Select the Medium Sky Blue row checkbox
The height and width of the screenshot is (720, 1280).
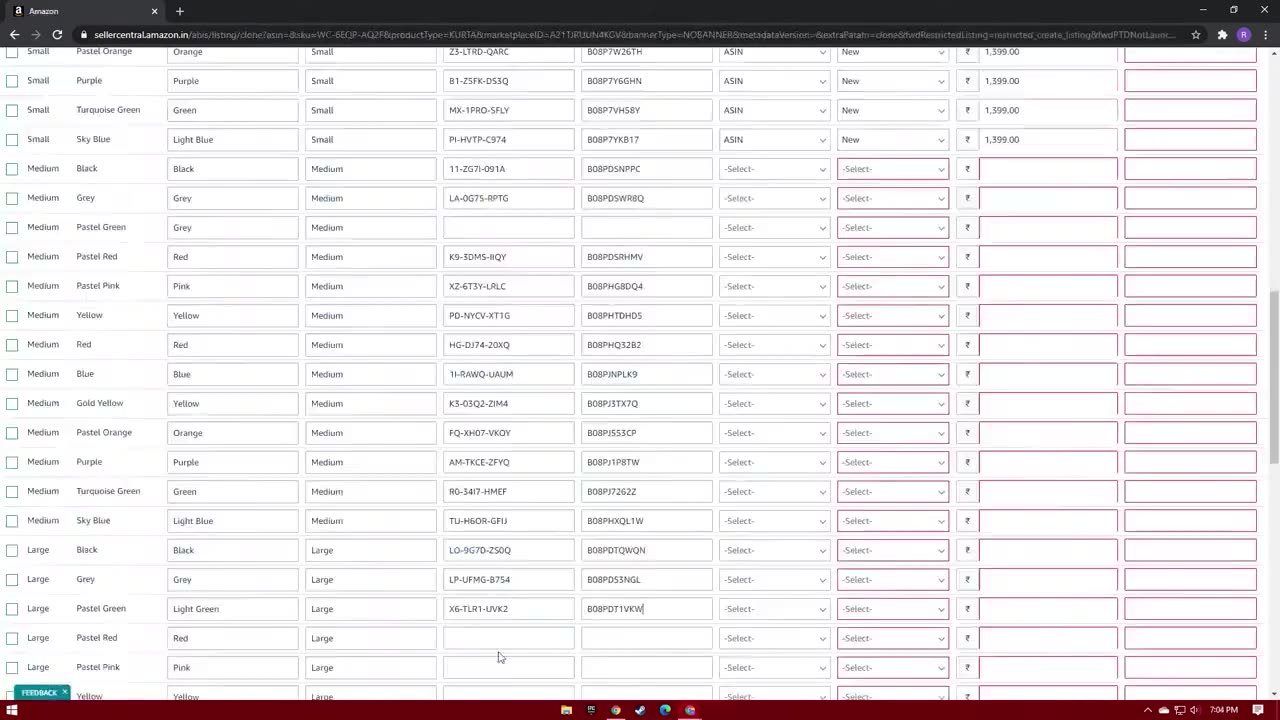pyautogui.click(x=12, y=521)
